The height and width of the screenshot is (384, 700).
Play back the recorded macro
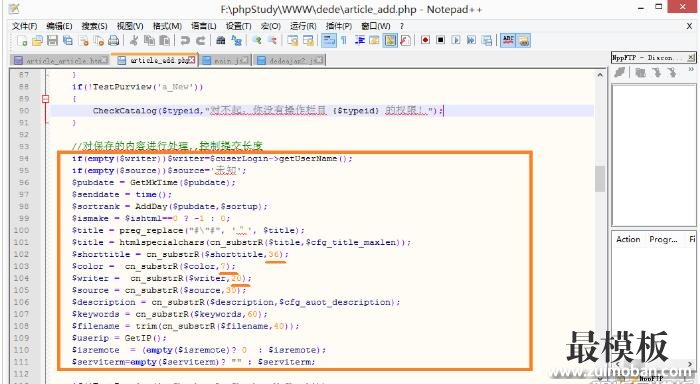pos(456,40)
